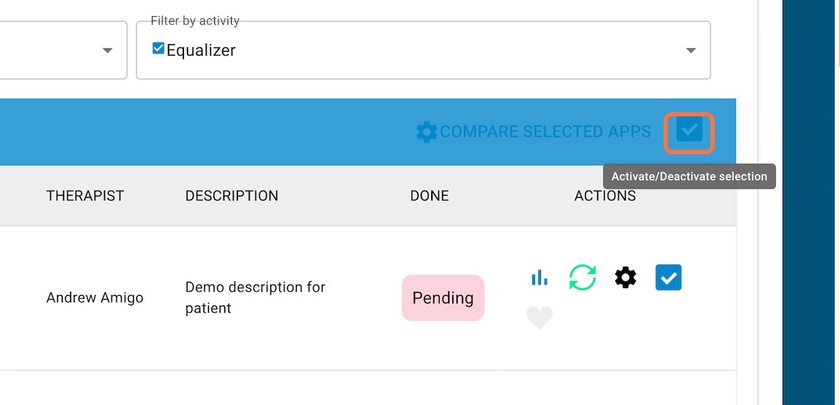The image size is (840, 405).
Task: Open the bar chart statistics icon
Action: (x=539, y=278)
